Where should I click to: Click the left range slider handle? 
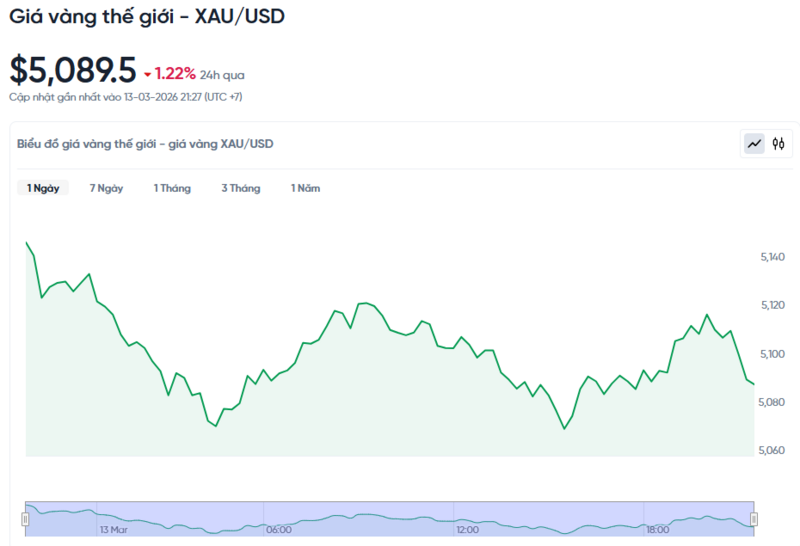26,518
